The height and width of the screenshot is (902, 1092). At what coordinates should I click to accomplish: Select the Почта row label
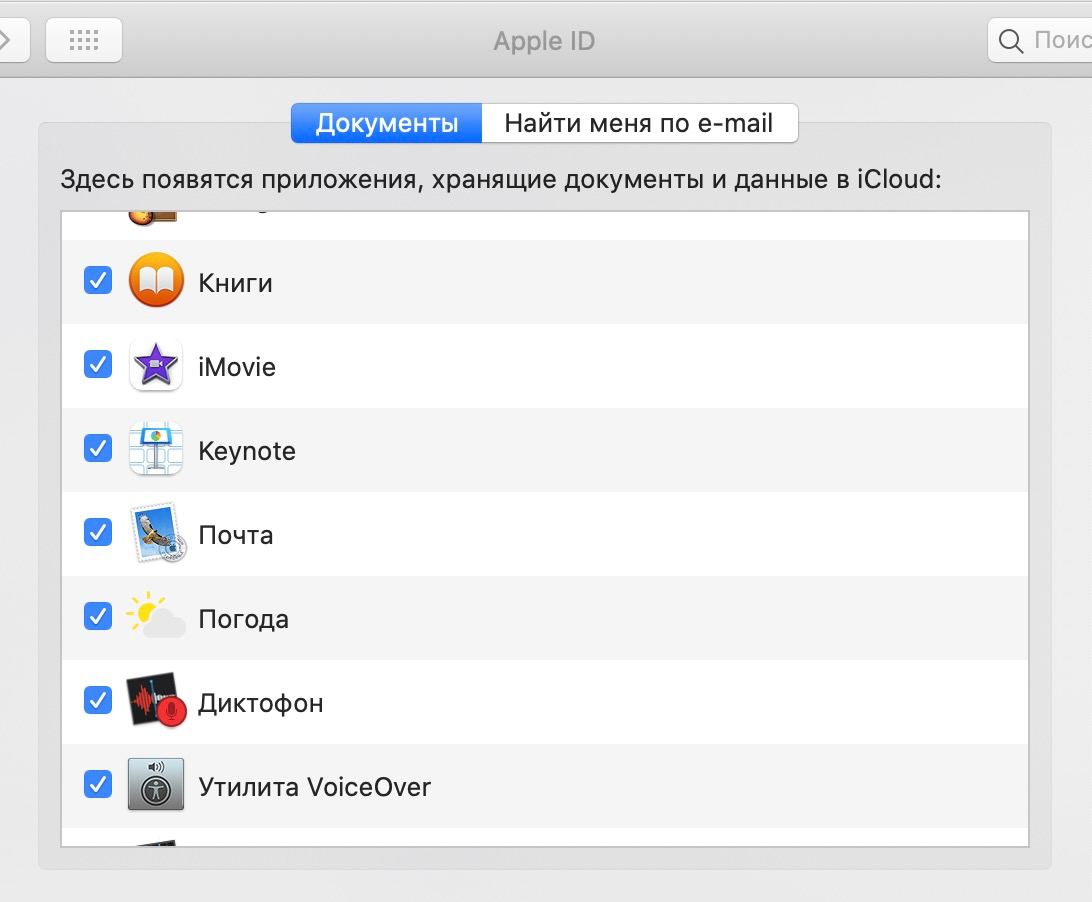(236, 535)
